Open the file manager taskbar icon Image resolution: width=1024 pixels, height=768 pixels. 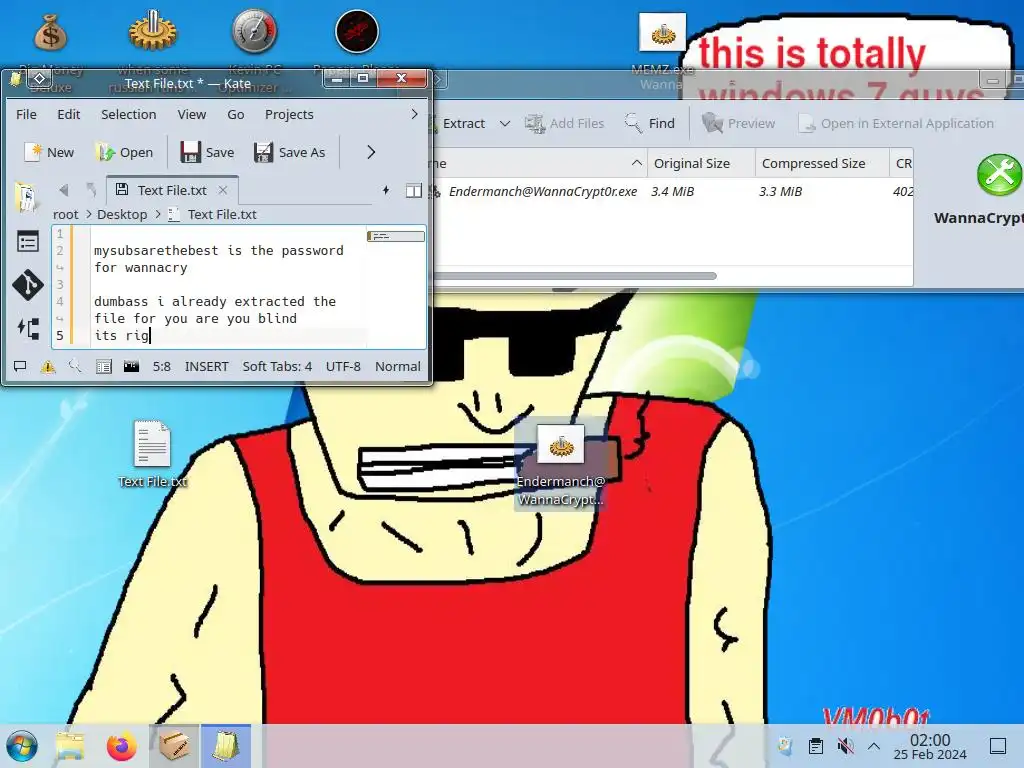(x=70, y=746)
